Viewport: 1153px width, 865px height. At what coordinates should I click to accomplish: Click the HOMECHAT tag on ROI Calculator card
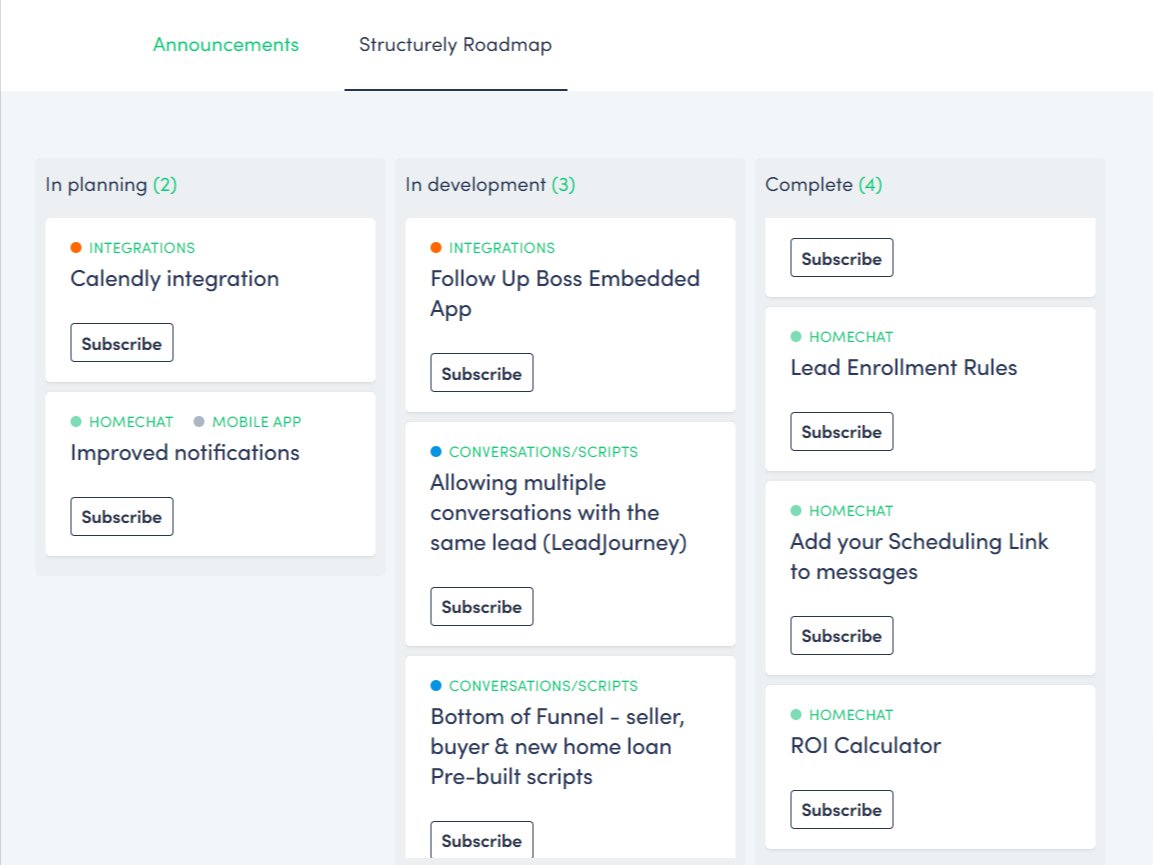tap(852, 714)
